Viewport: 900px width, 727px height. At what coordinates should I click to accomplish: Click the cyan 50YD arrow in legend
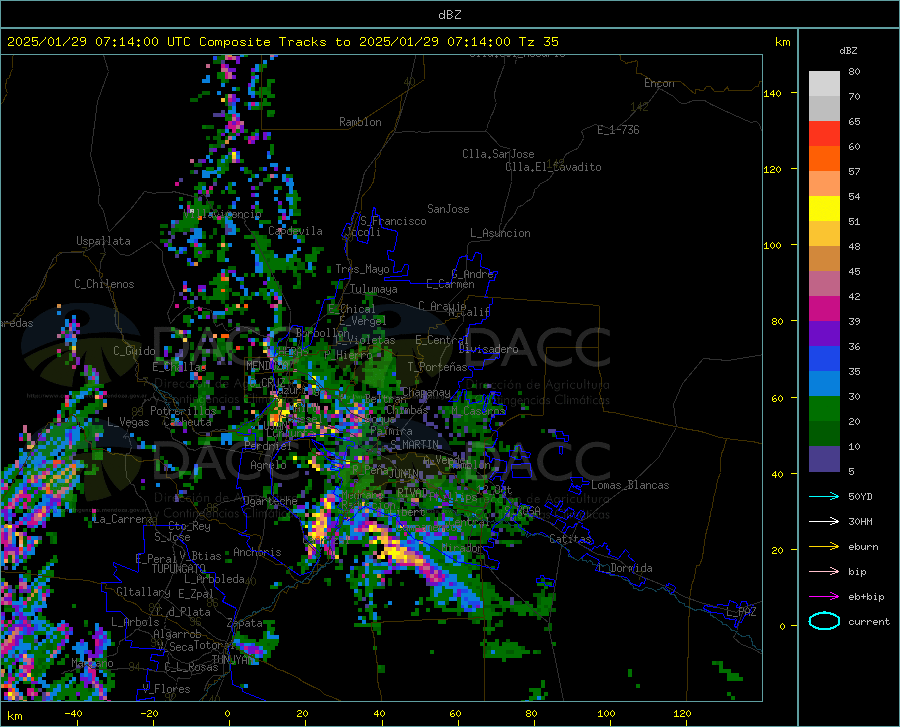tap(824, 496)
